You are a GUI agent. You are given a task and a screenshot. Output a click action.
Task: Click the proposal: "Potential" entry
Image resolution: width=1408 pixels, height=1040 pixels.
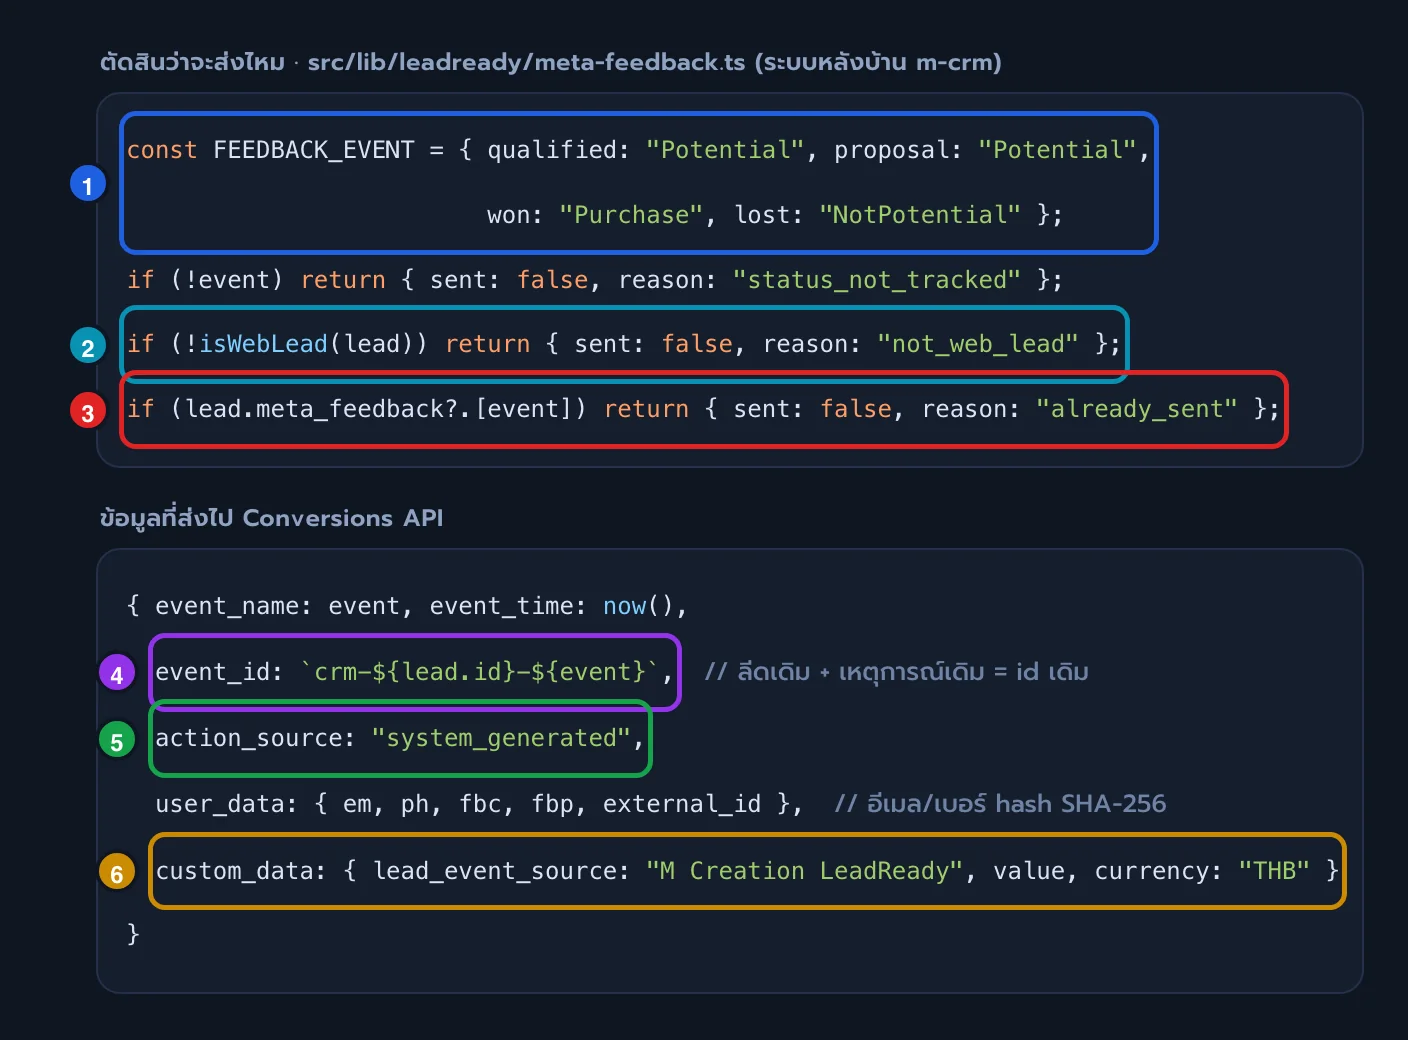pos(986,150)
